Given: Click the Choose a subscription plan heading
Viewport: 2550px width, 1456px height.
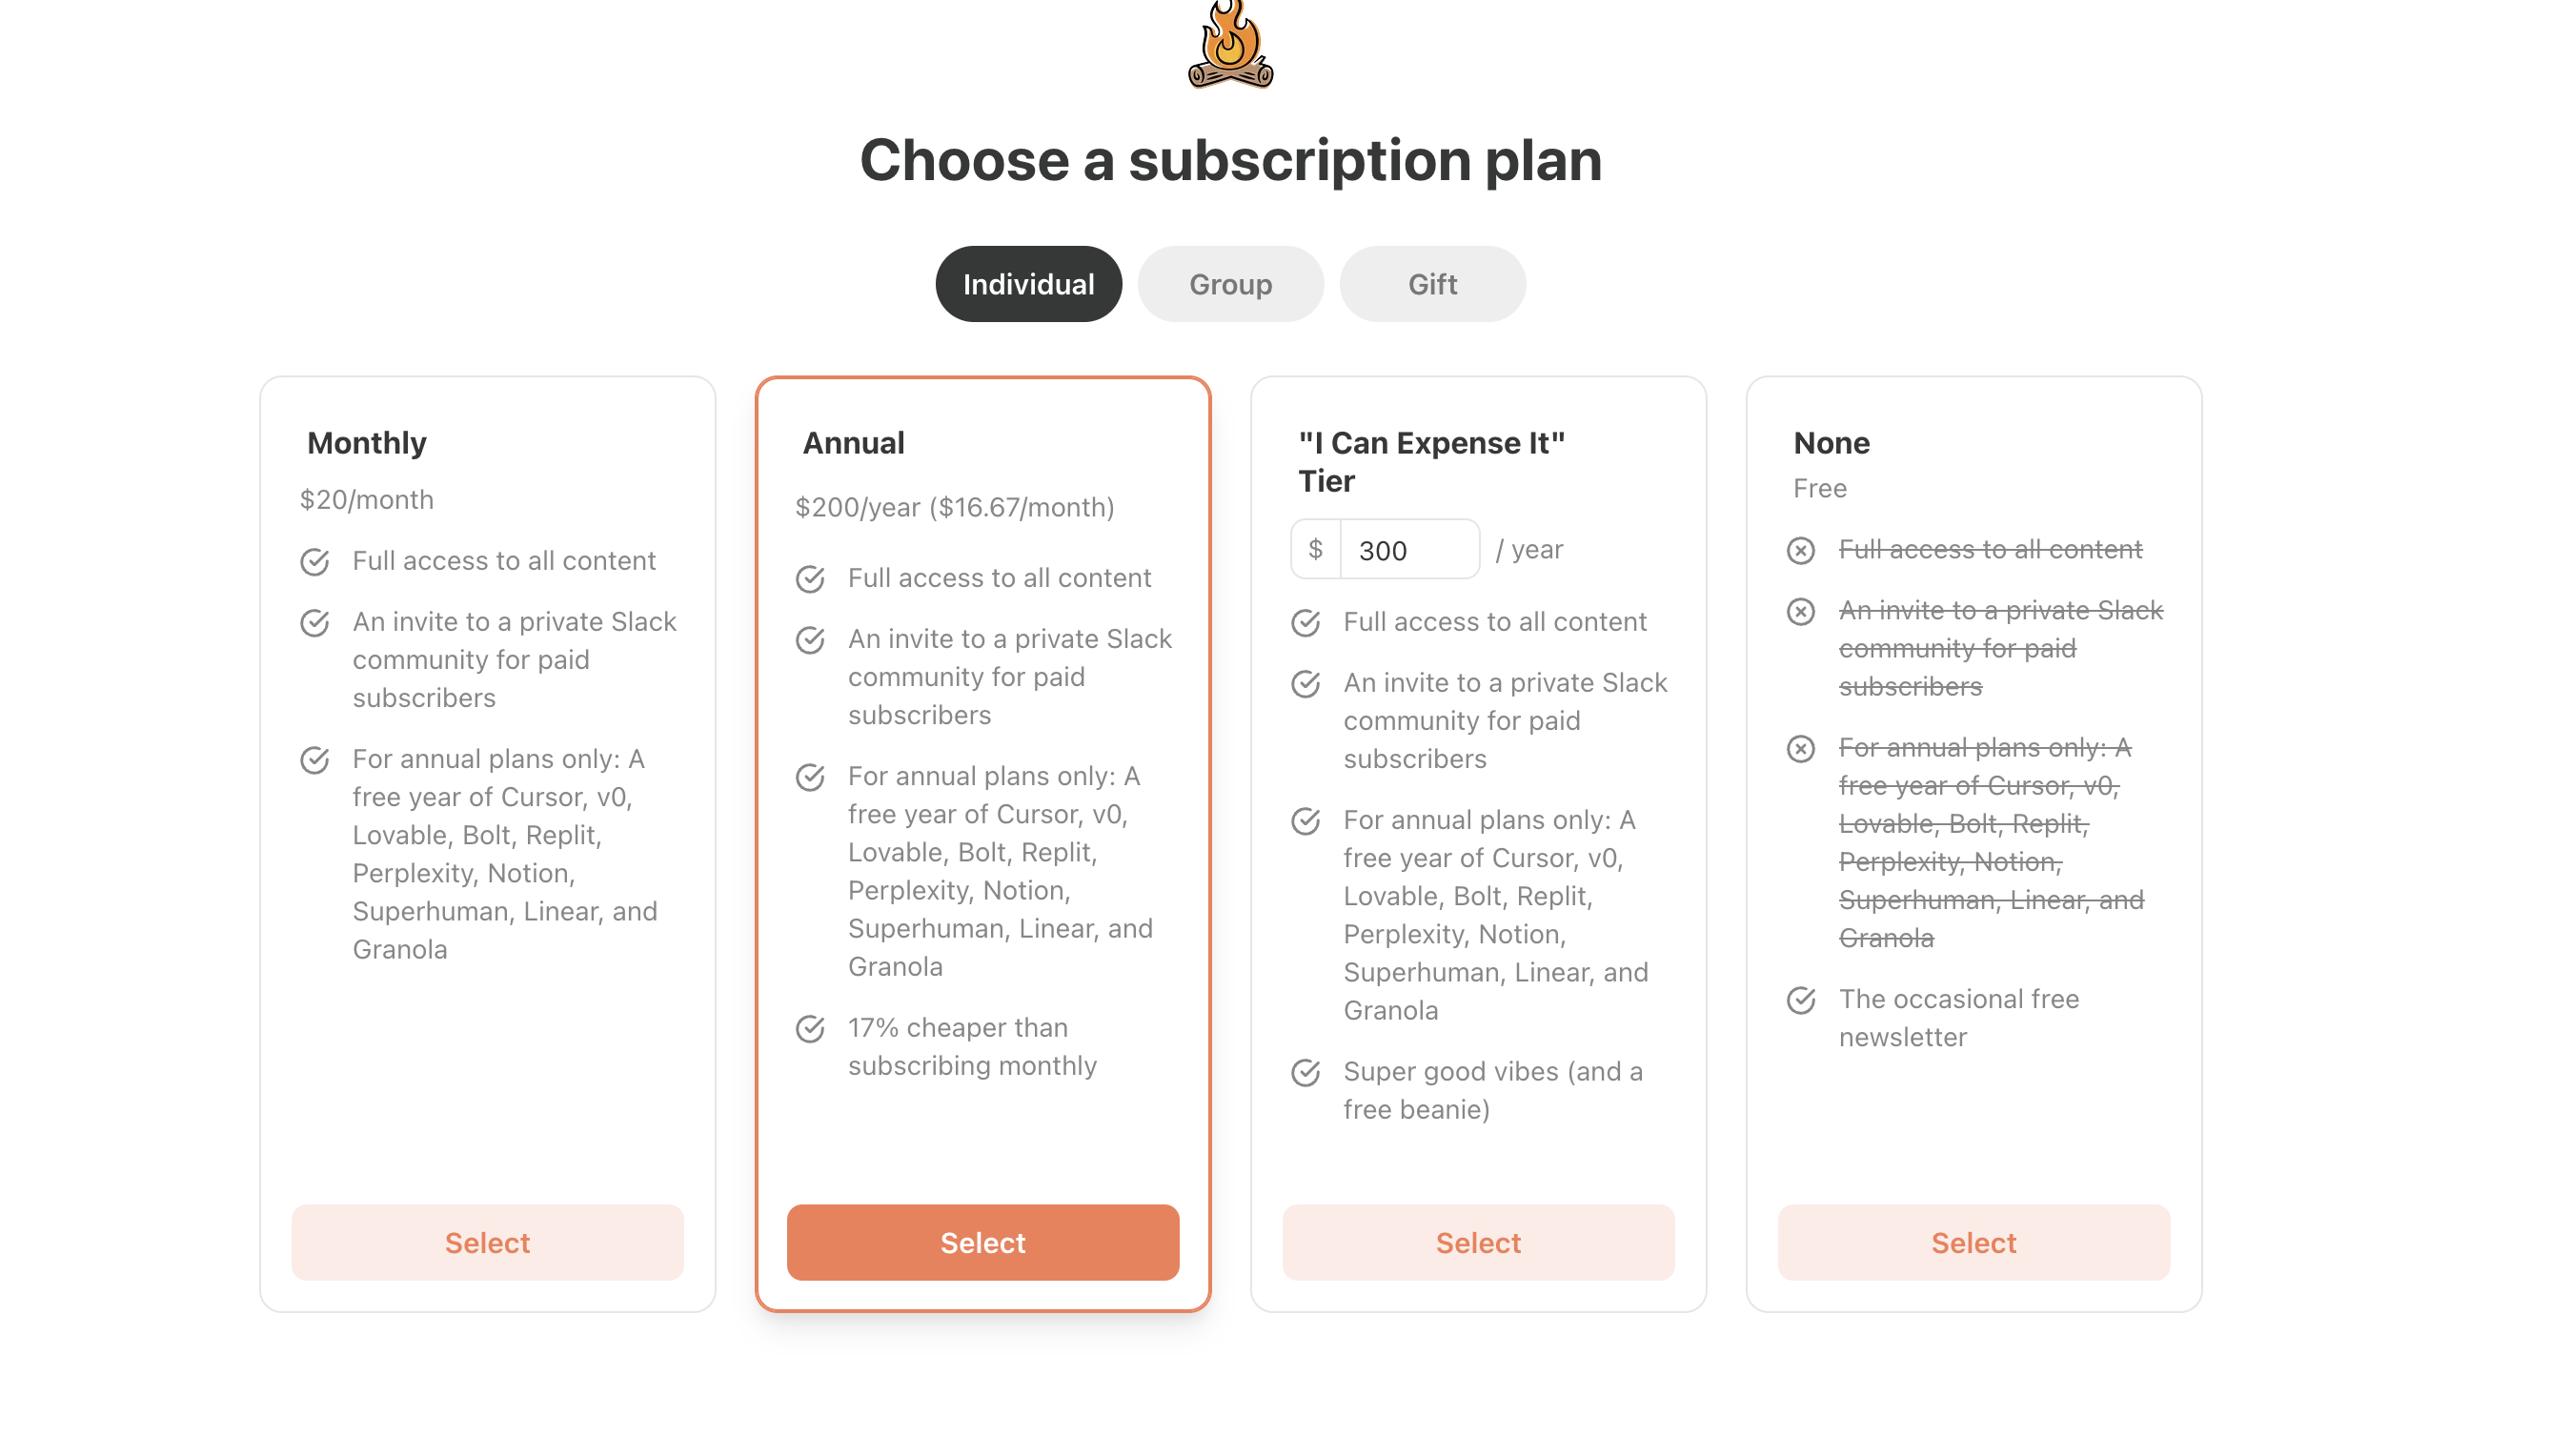Looking at the screenshot, I should (x=1230, y=160).
